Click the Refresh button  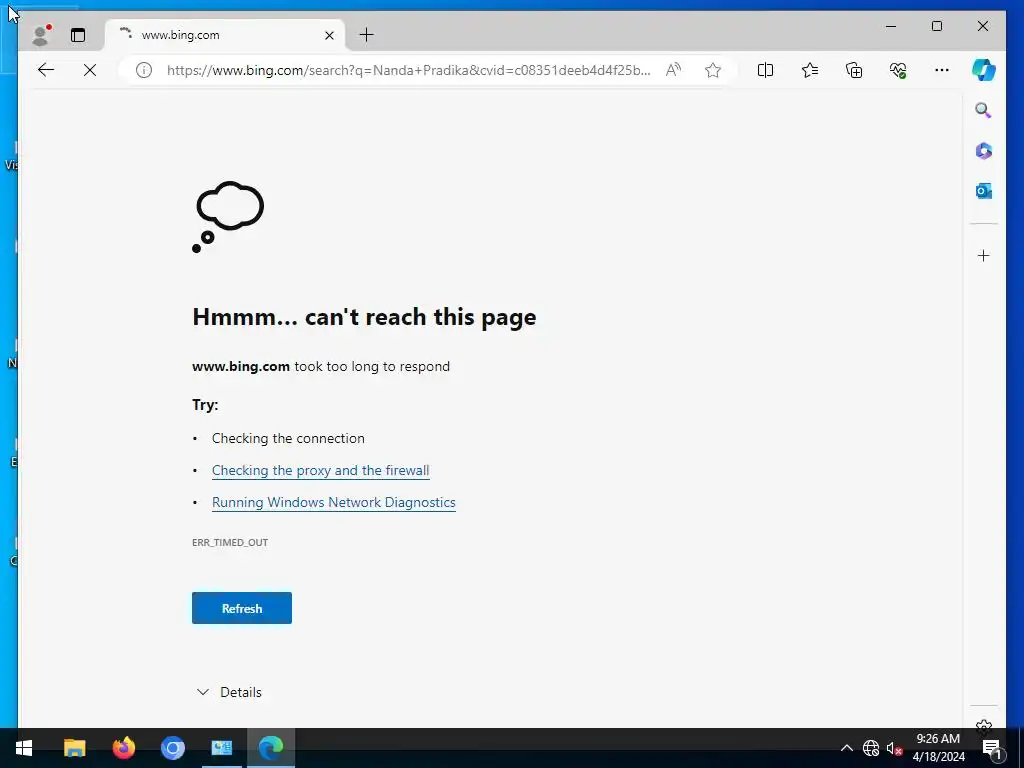[x=242, y=608]
